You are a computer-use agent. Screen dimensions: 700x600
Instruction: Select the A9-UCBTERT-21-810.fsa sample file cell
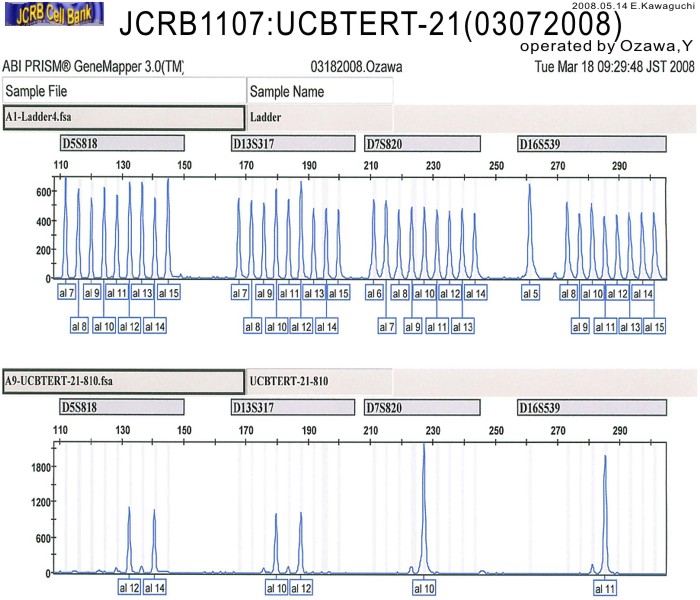coord(123,381)
